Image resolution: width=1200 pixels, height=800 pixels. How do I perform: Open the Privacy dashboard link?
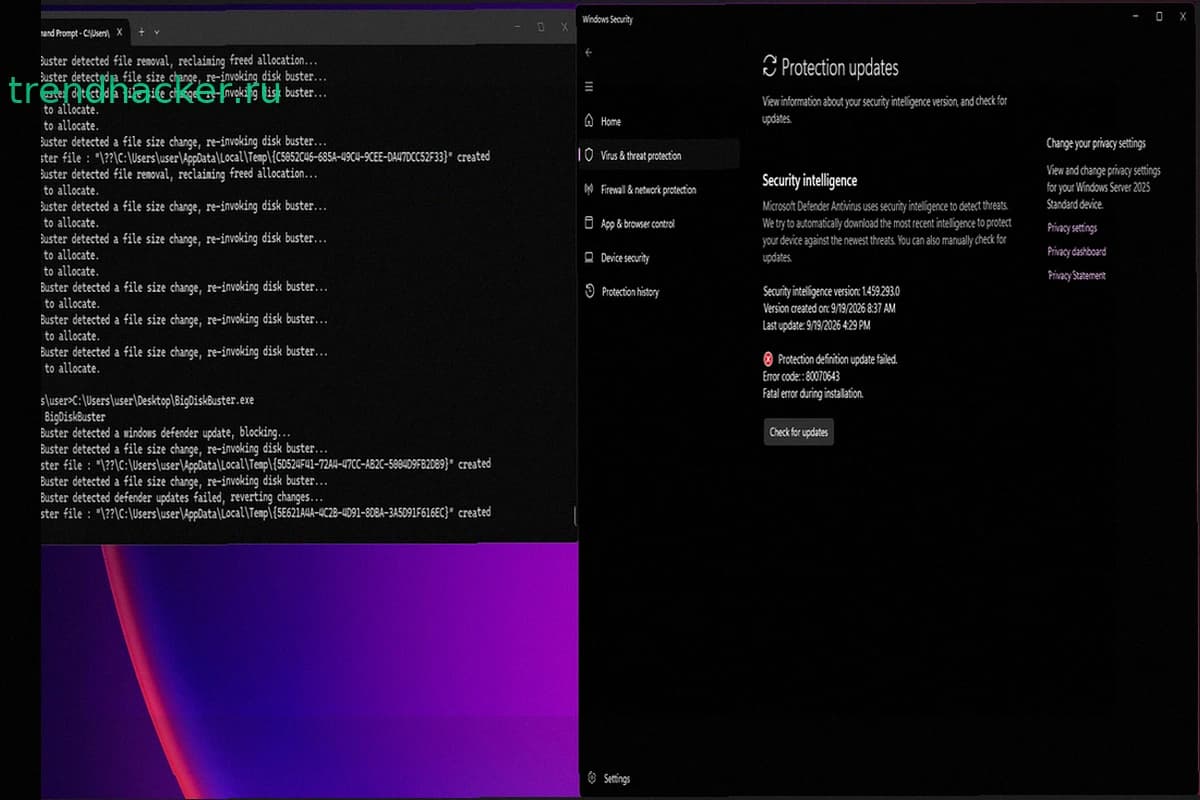coord(1076,252)
